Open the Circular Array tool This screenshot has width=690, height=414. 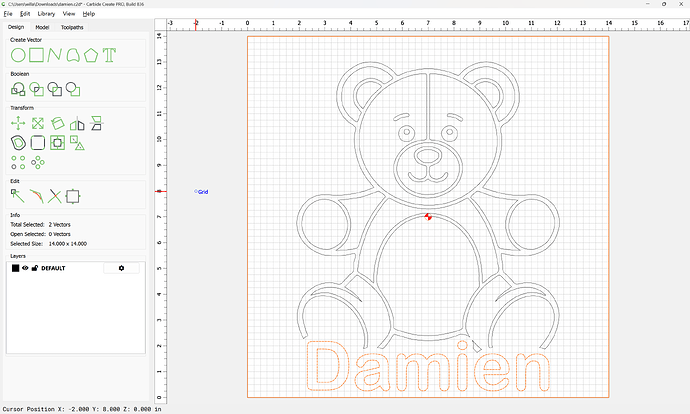[37, 161]
